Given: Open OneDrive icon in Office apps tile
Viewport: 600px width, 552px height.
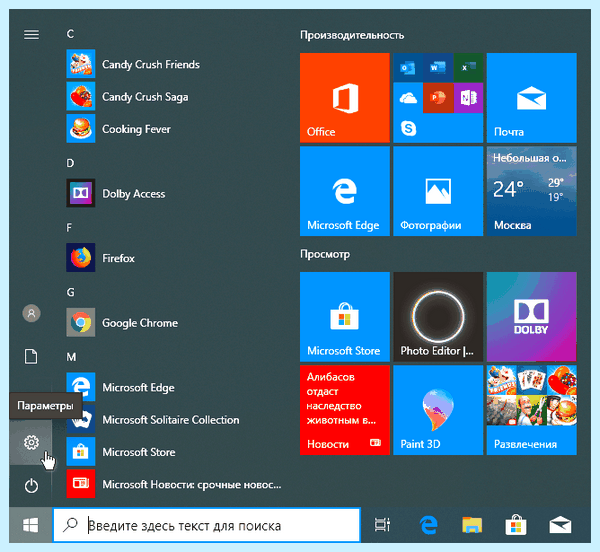Looking at the screenshot, I should (408, 98).
